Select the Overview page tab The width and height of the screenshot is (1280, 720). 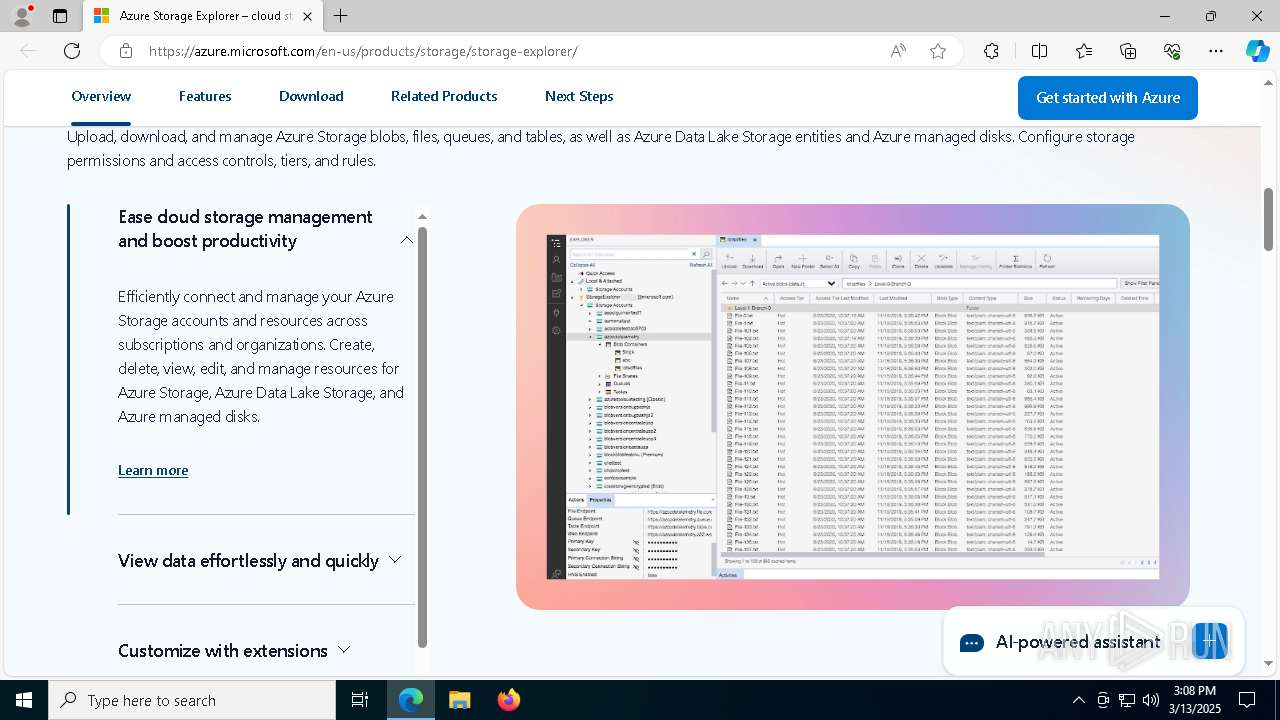(101, 96)
